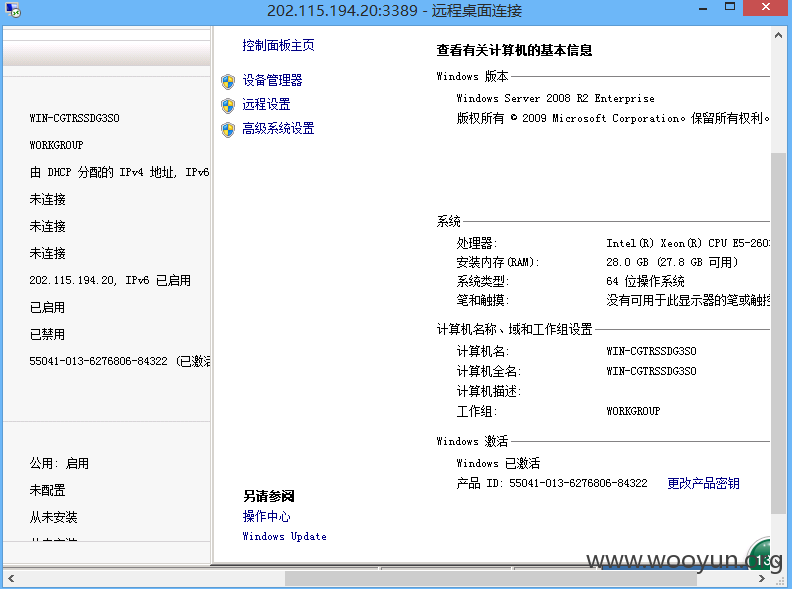Click WORKGROUP in left panel
The height and width of the screenshot is (589, 792).
point(56,145)
